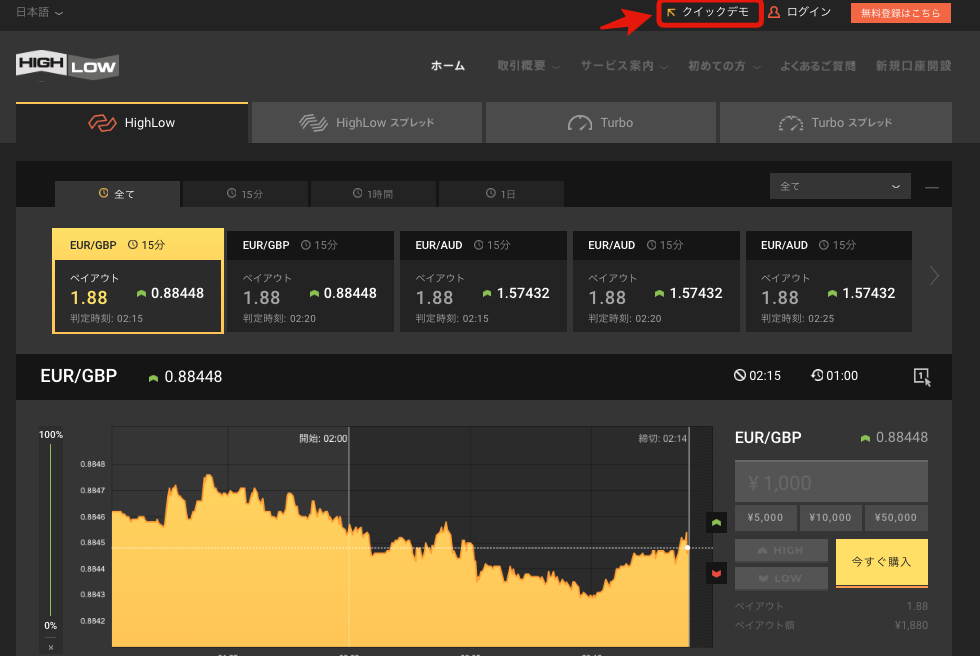This screenshot has width=980, height=656.
Task: Click the green up arrow on chart edge
Action: [716, 522]
